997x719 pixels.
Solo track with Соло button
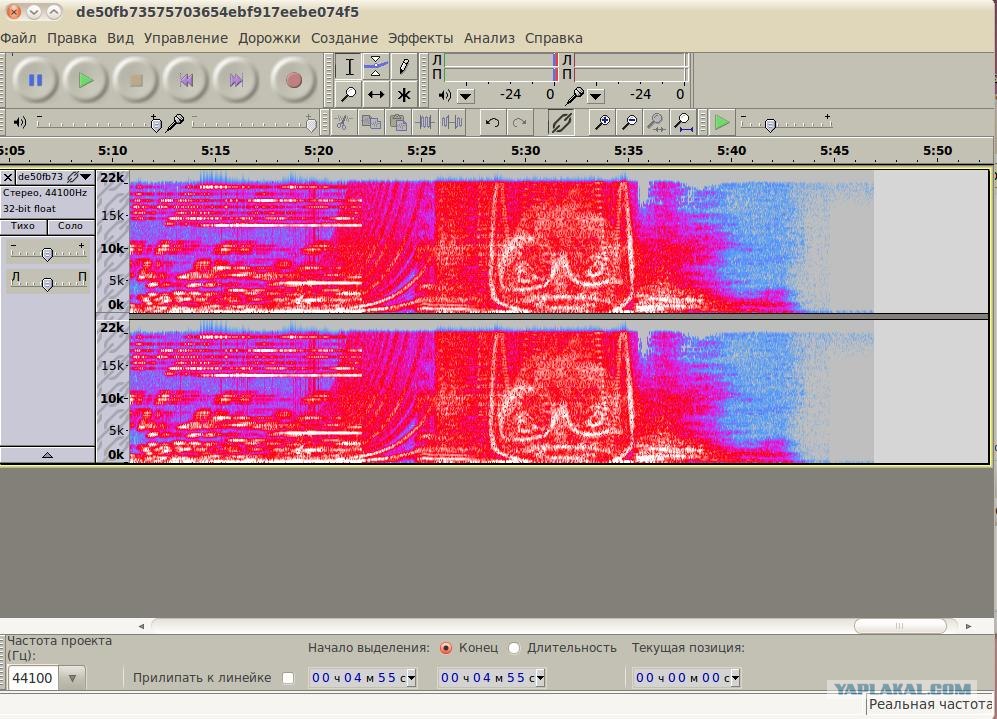[70, 226]
